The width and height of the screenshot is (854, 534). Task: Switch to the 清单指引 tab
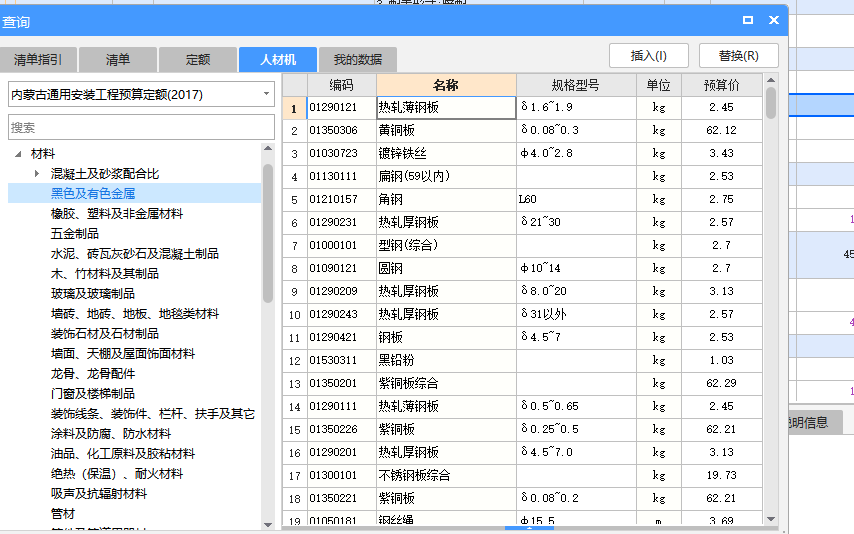coord(38,59)
